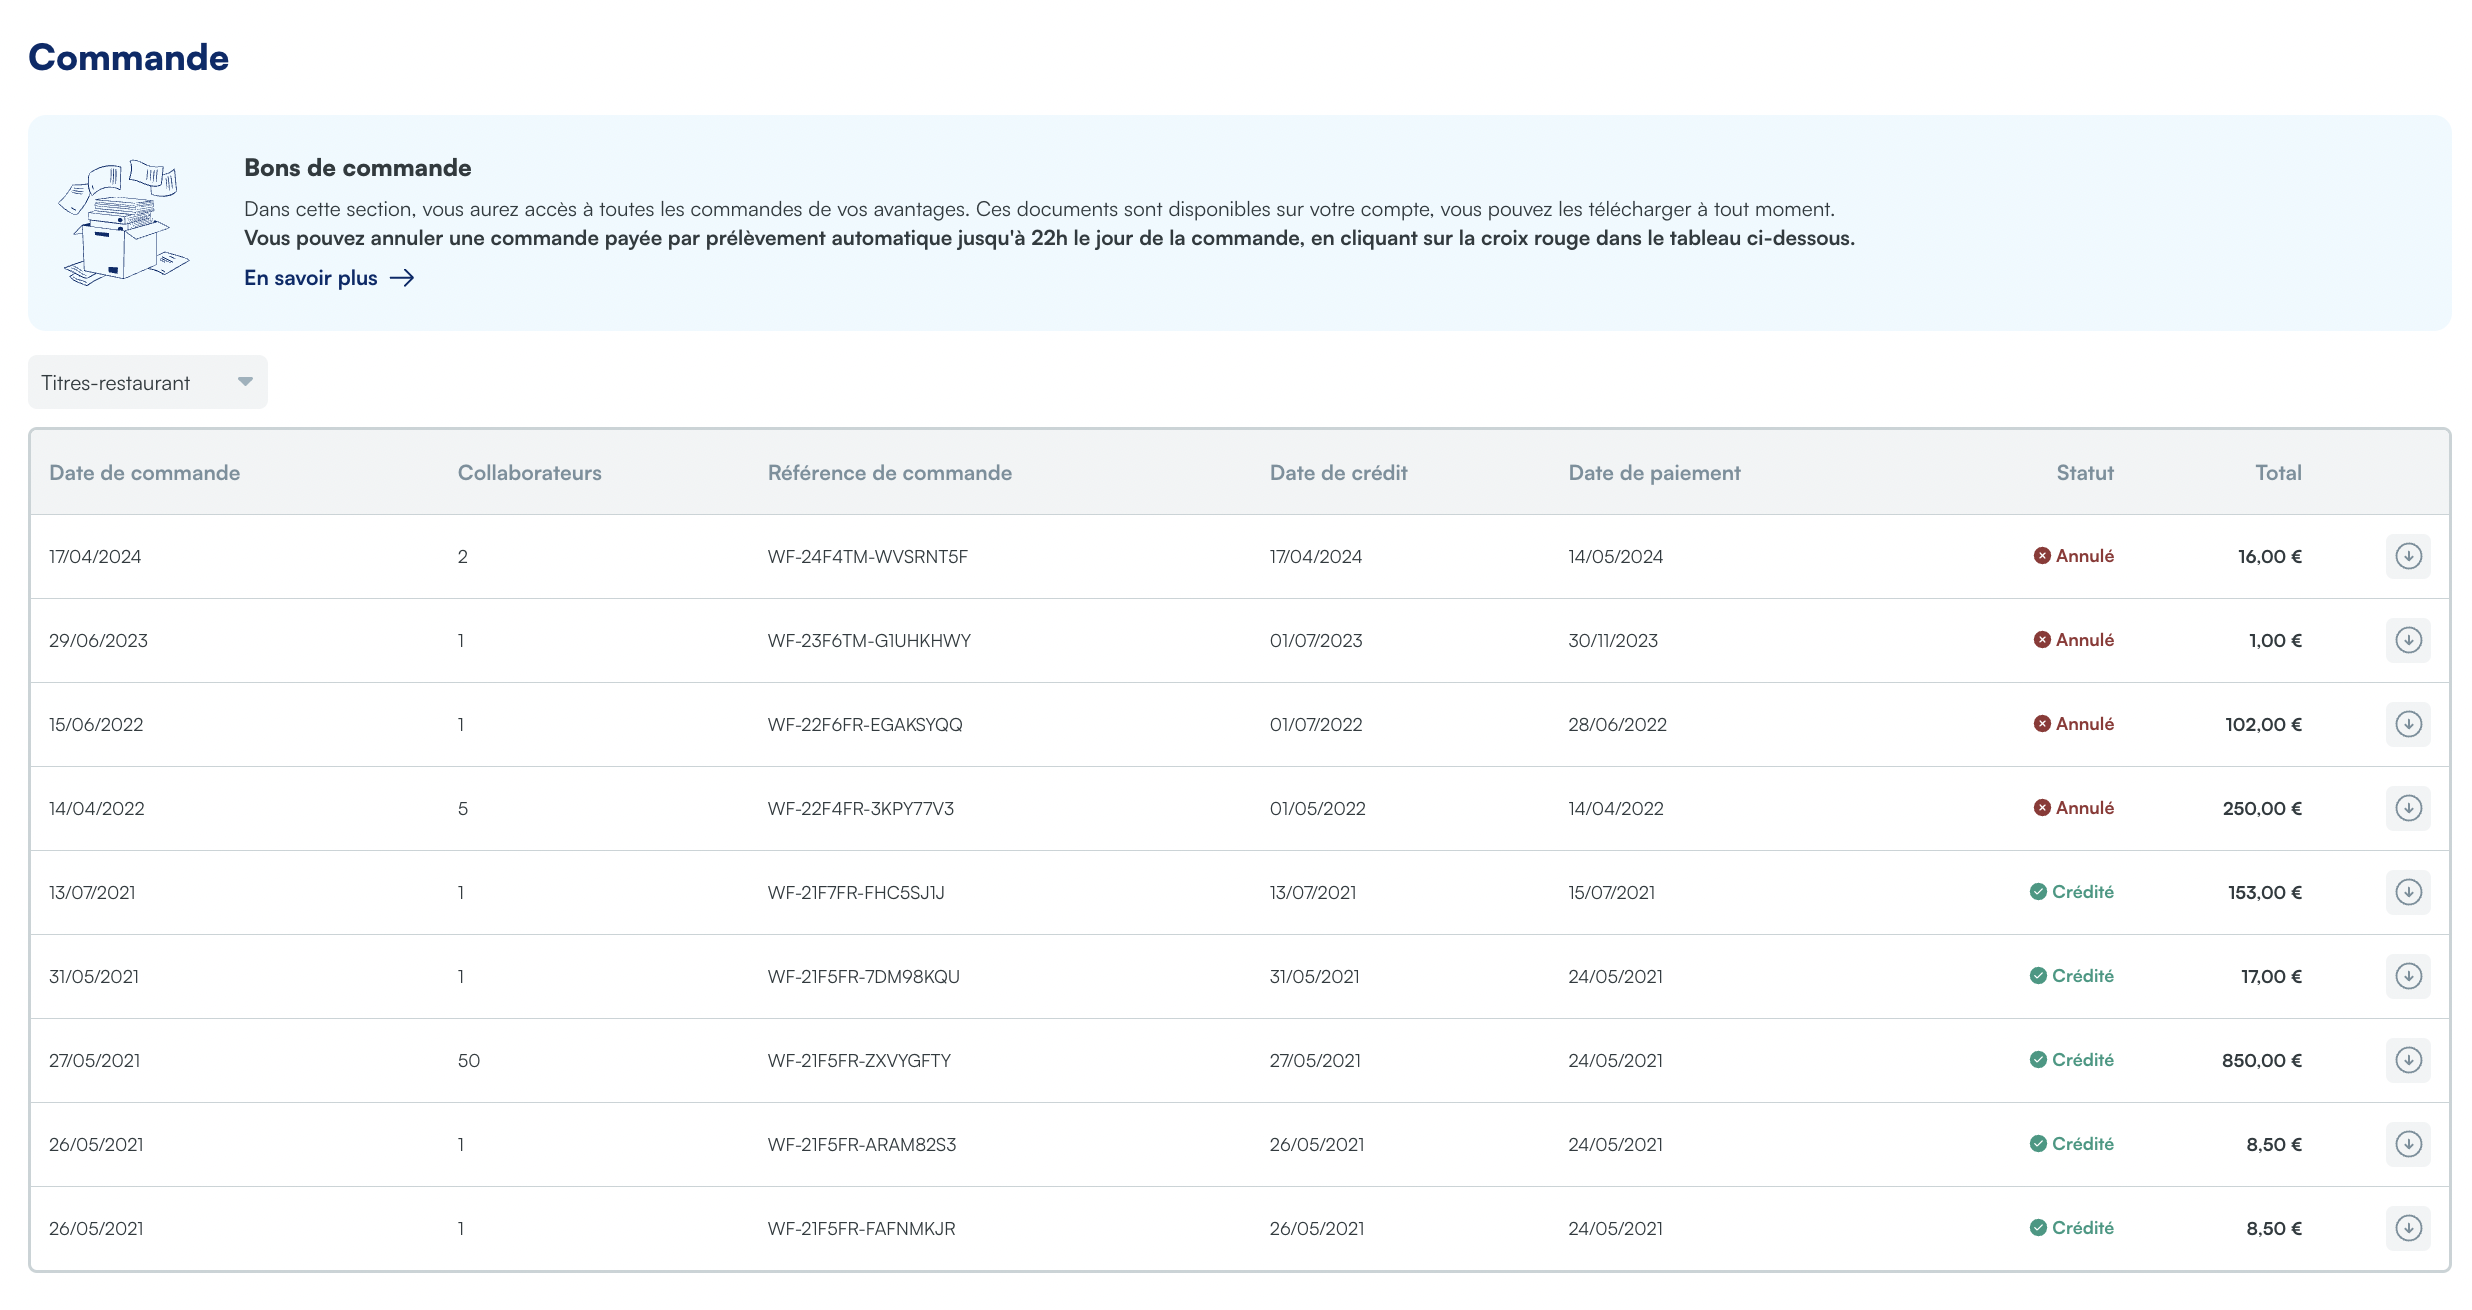Download order WF-24F4TM-WVSRNT5F document

(2408, 556)
